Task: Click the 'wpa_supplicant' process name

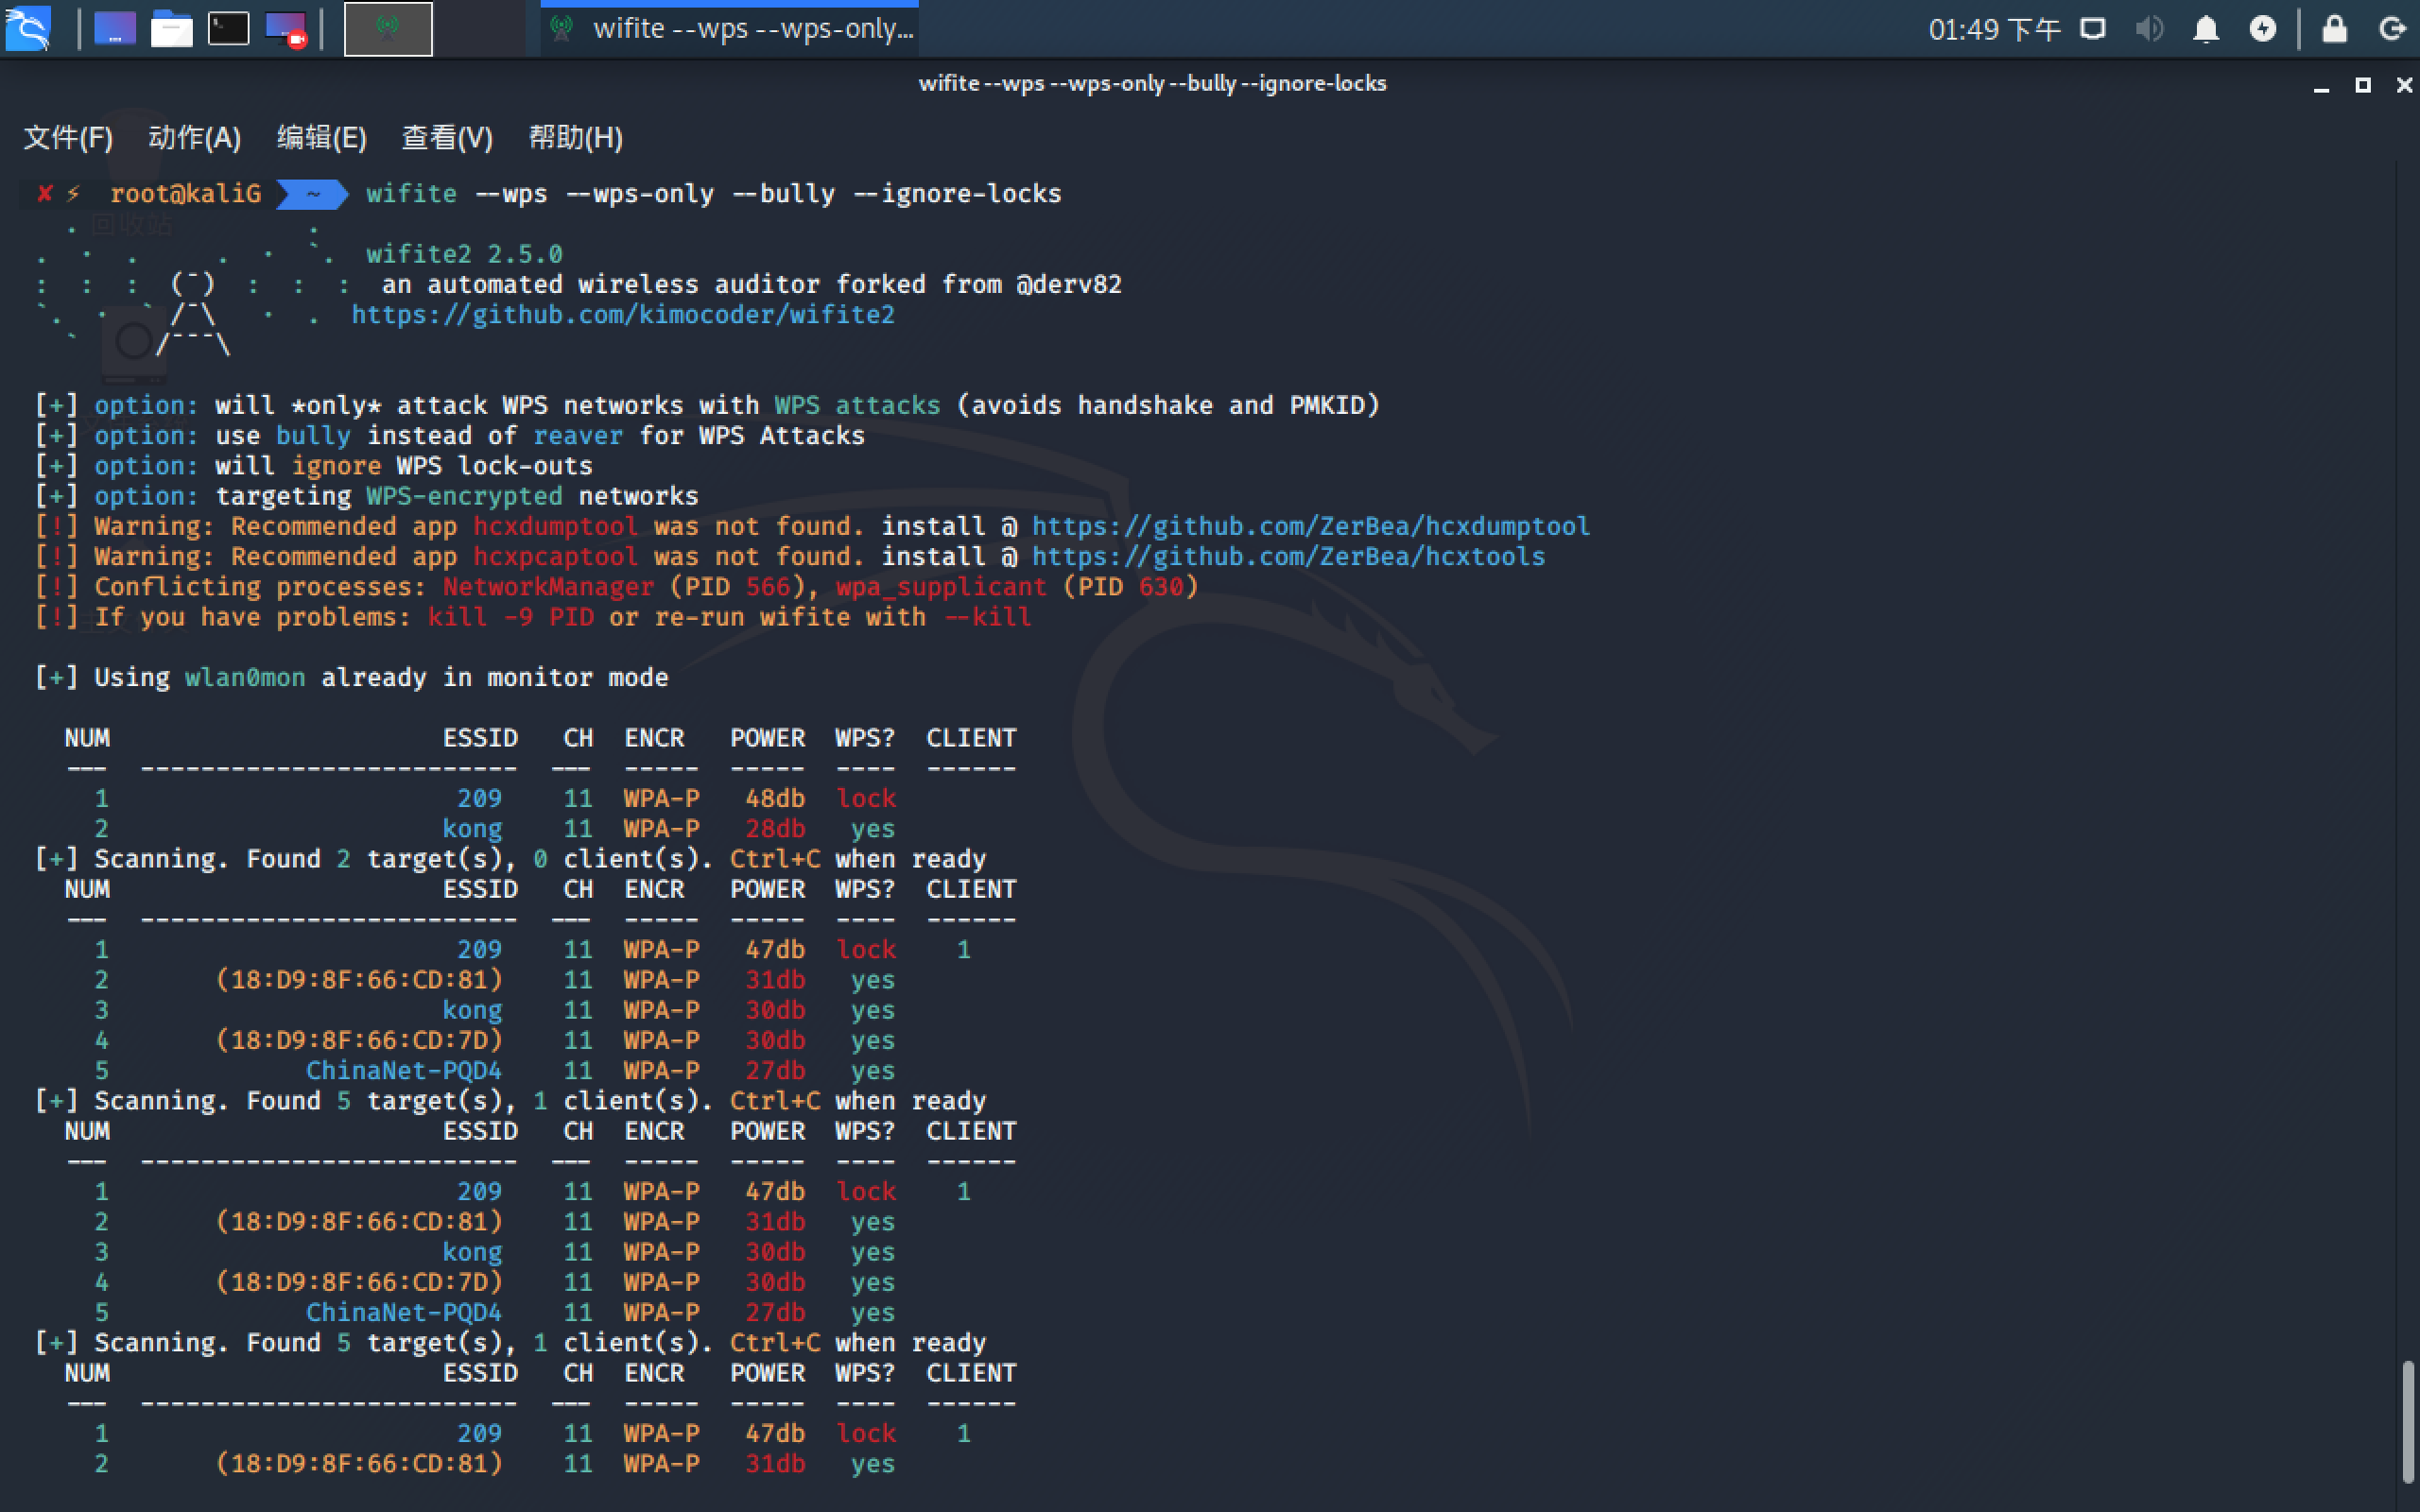Action: (941, 587)
